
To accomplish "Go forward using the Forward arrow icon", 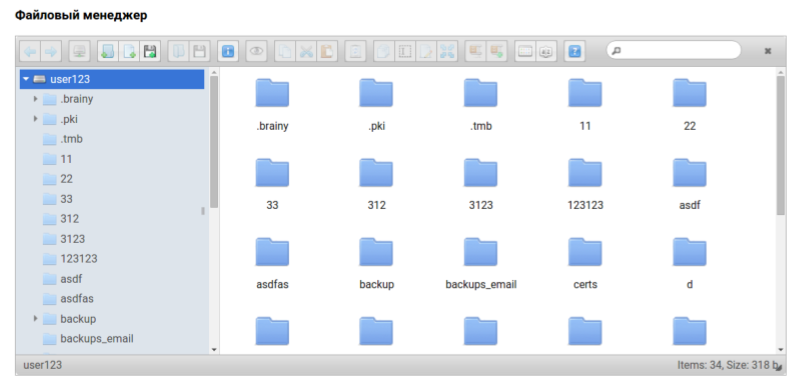I will 50,51.
